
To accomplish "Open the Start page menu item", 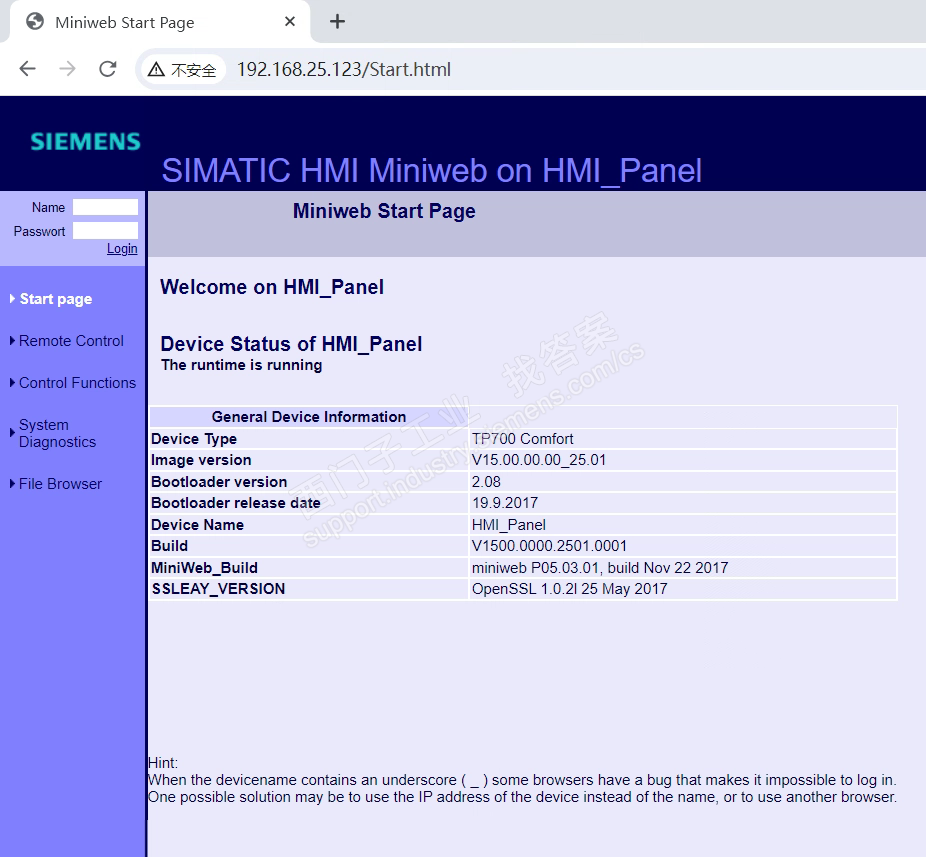I will (56, 299).
